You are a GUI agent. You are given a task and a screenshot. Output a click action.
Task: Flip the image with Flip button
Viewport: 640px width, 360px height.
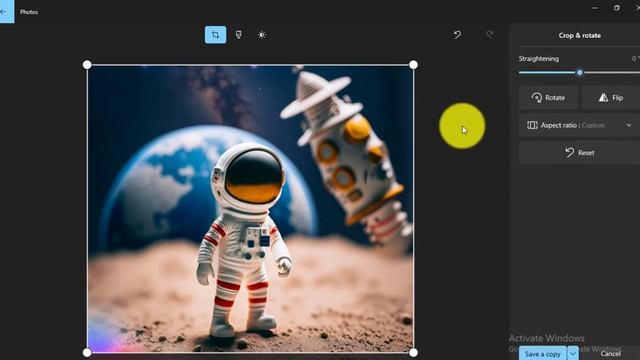611,98
